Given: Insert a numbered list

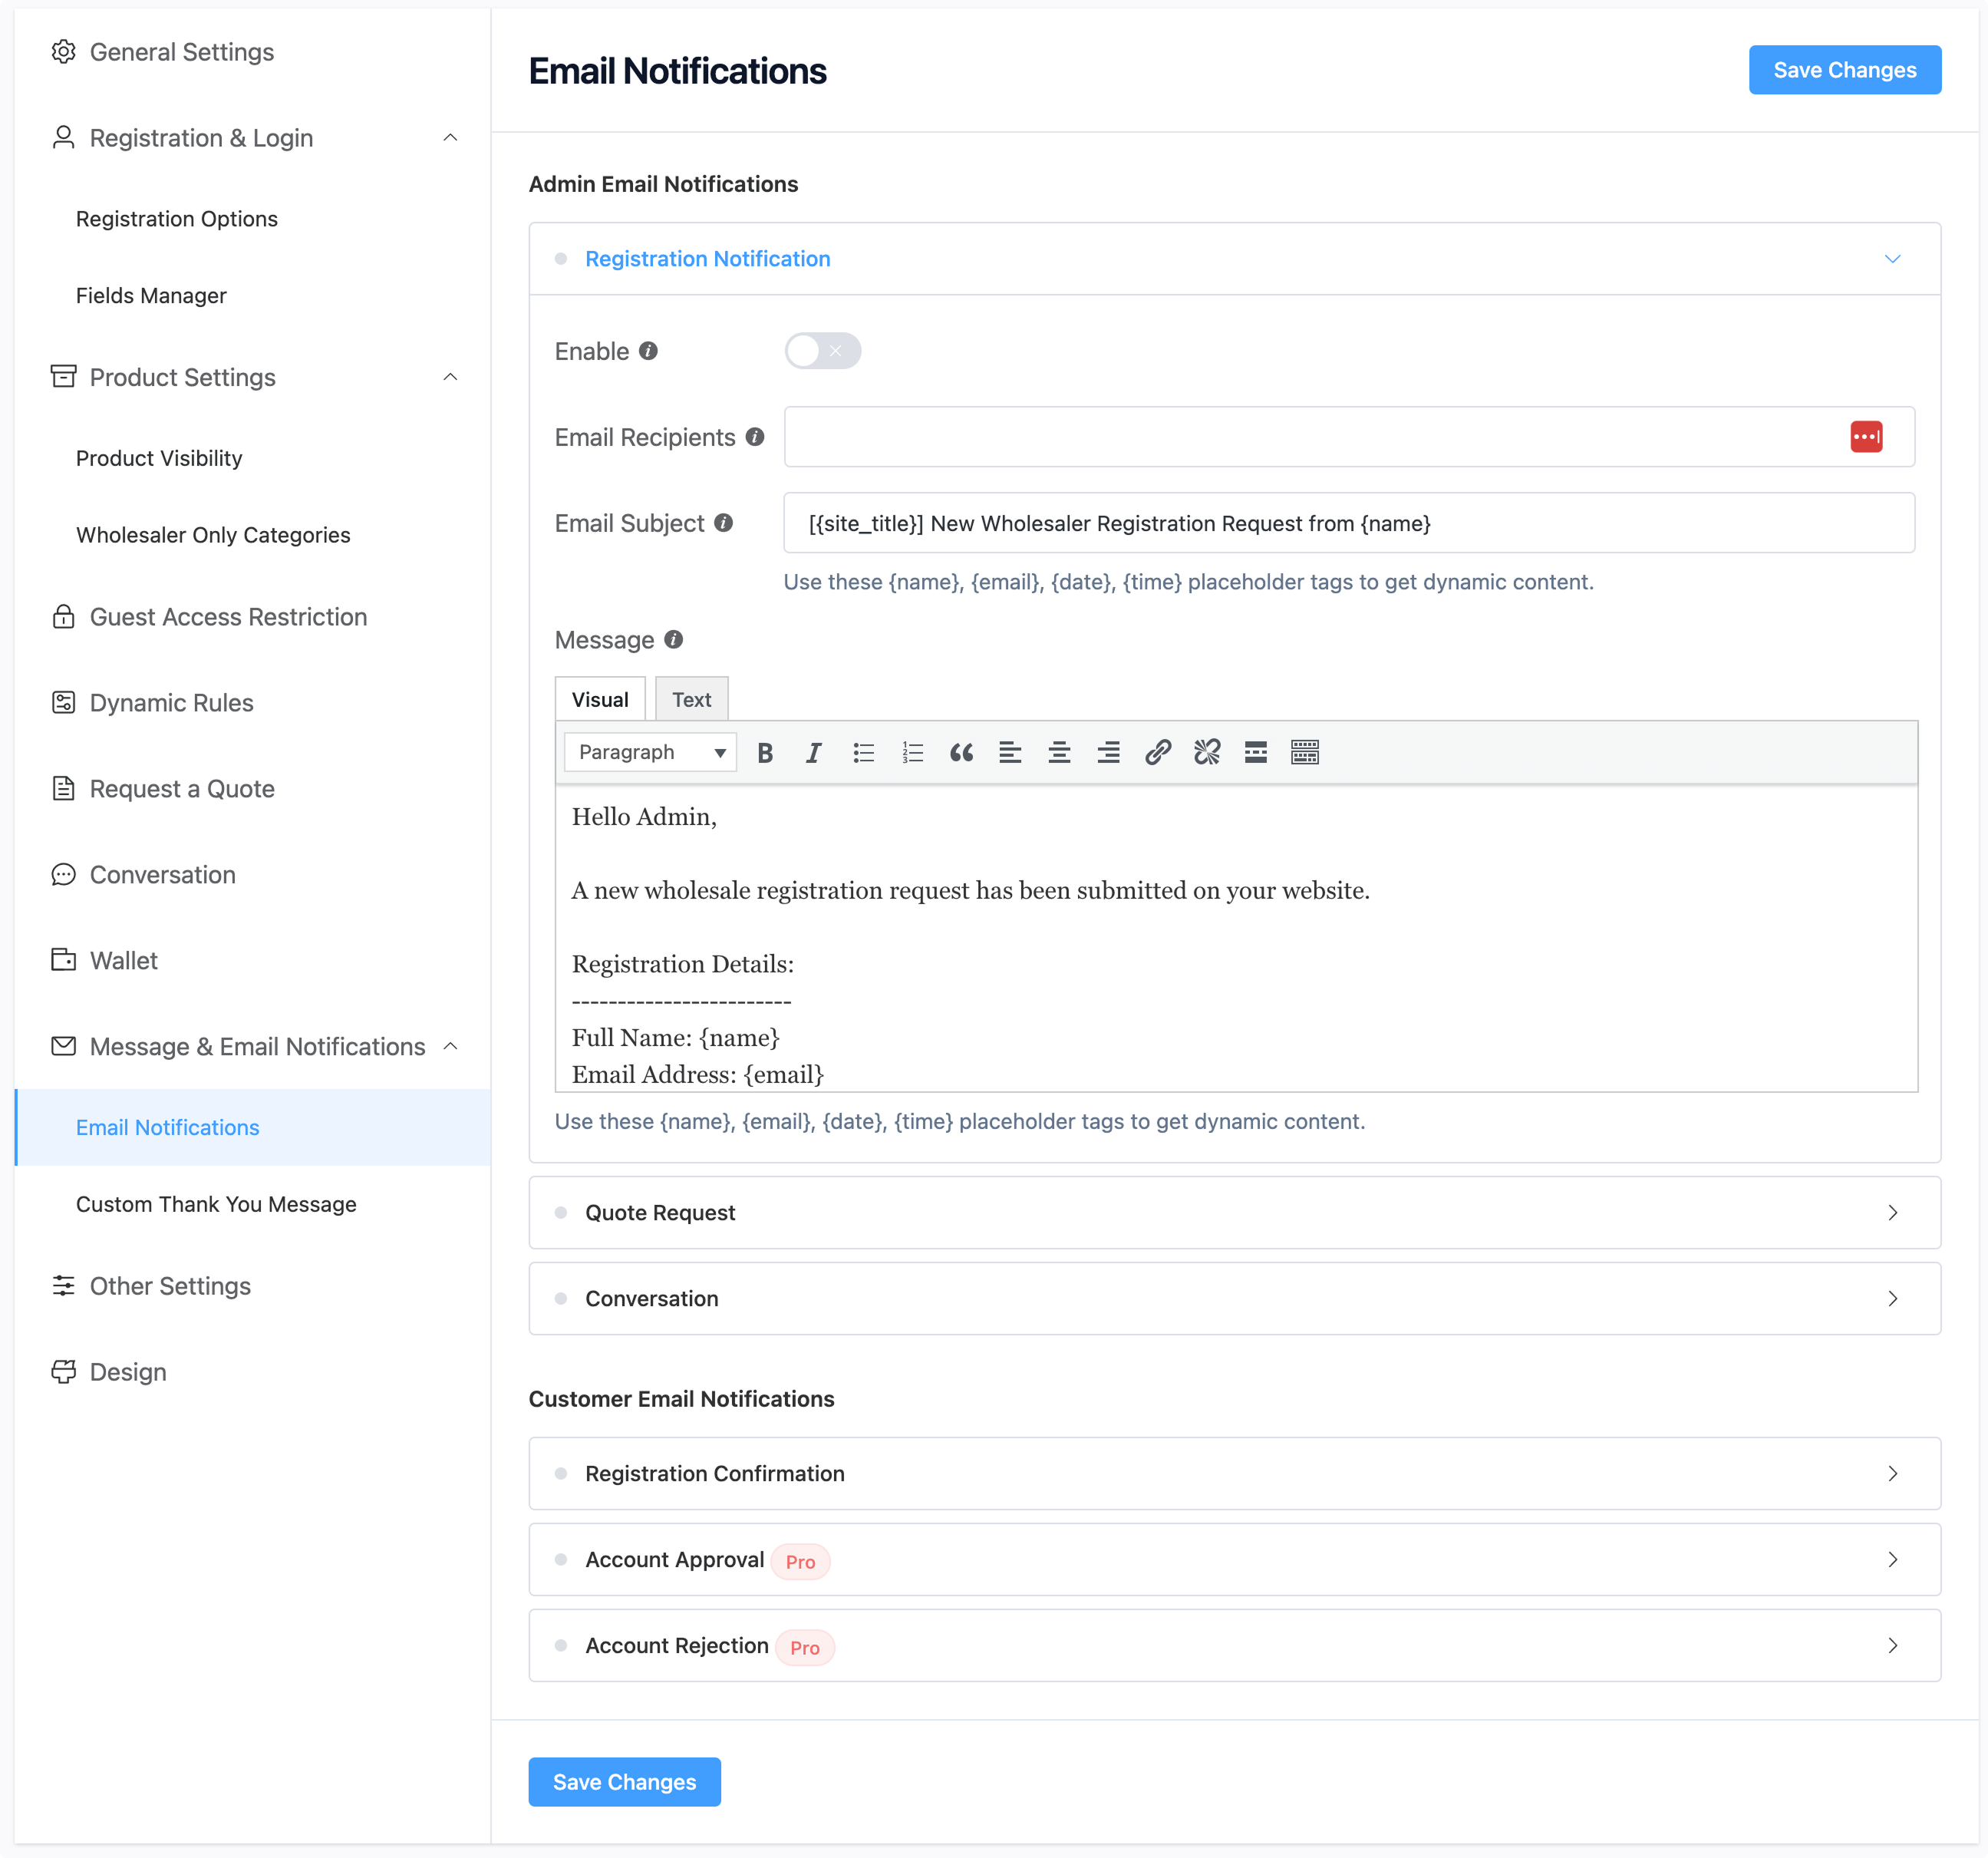Looking at the screenshot, I should pos(912,753).
